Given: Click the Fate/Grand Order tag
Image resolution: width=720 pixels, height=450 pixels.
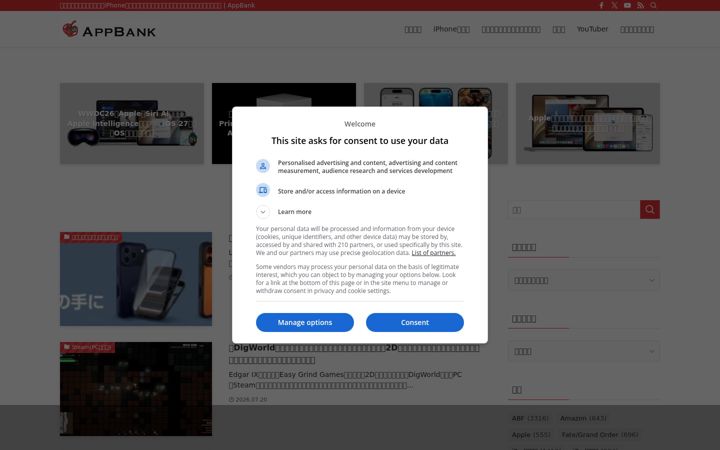Looking at the screenshot, I should click(x=600, y=434).
